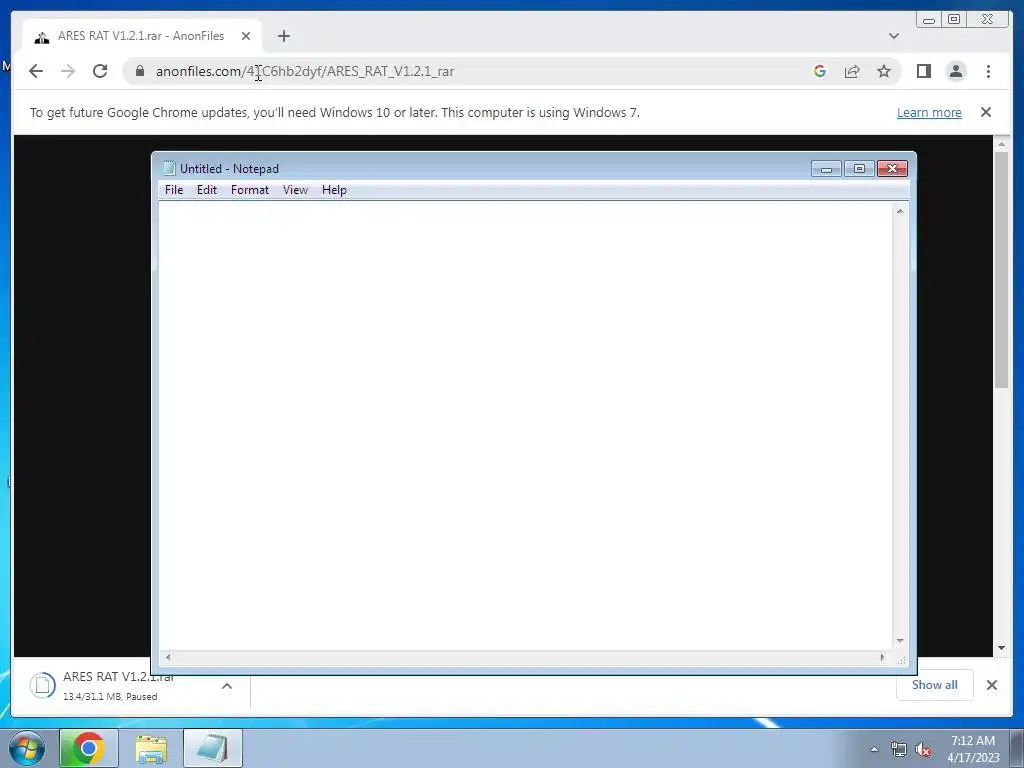Open the Learn more link
This screenshot has width=1024, height=768.
929,112
